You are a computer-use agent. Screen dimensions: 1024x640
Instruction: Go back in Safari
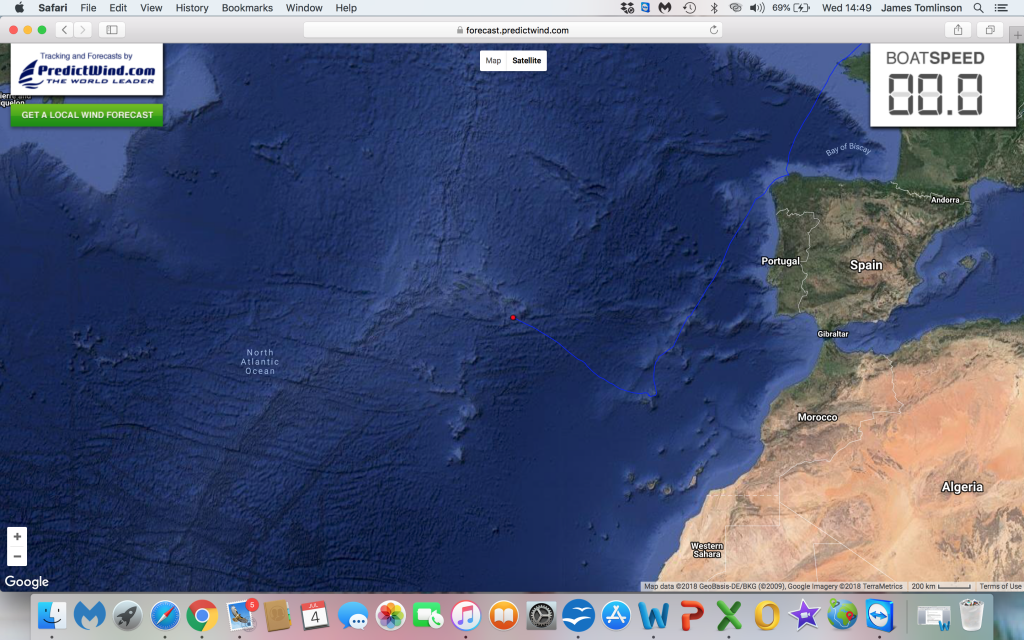pyautogui.click(x=64, y=30)
